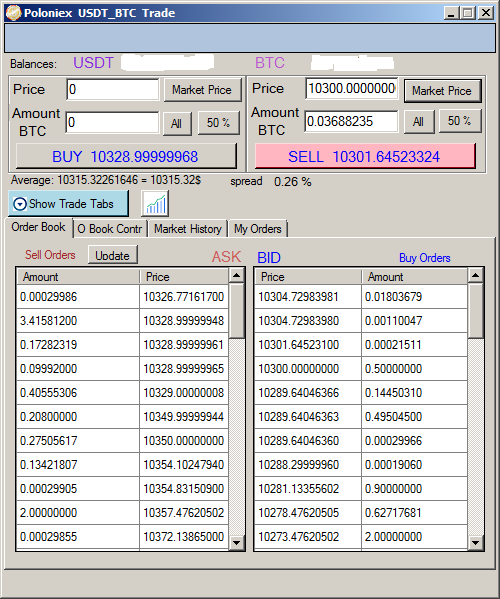Click the USDT balance label
Image resolution: width=500 pixels, height=599 pixels.
coord(93,63)
